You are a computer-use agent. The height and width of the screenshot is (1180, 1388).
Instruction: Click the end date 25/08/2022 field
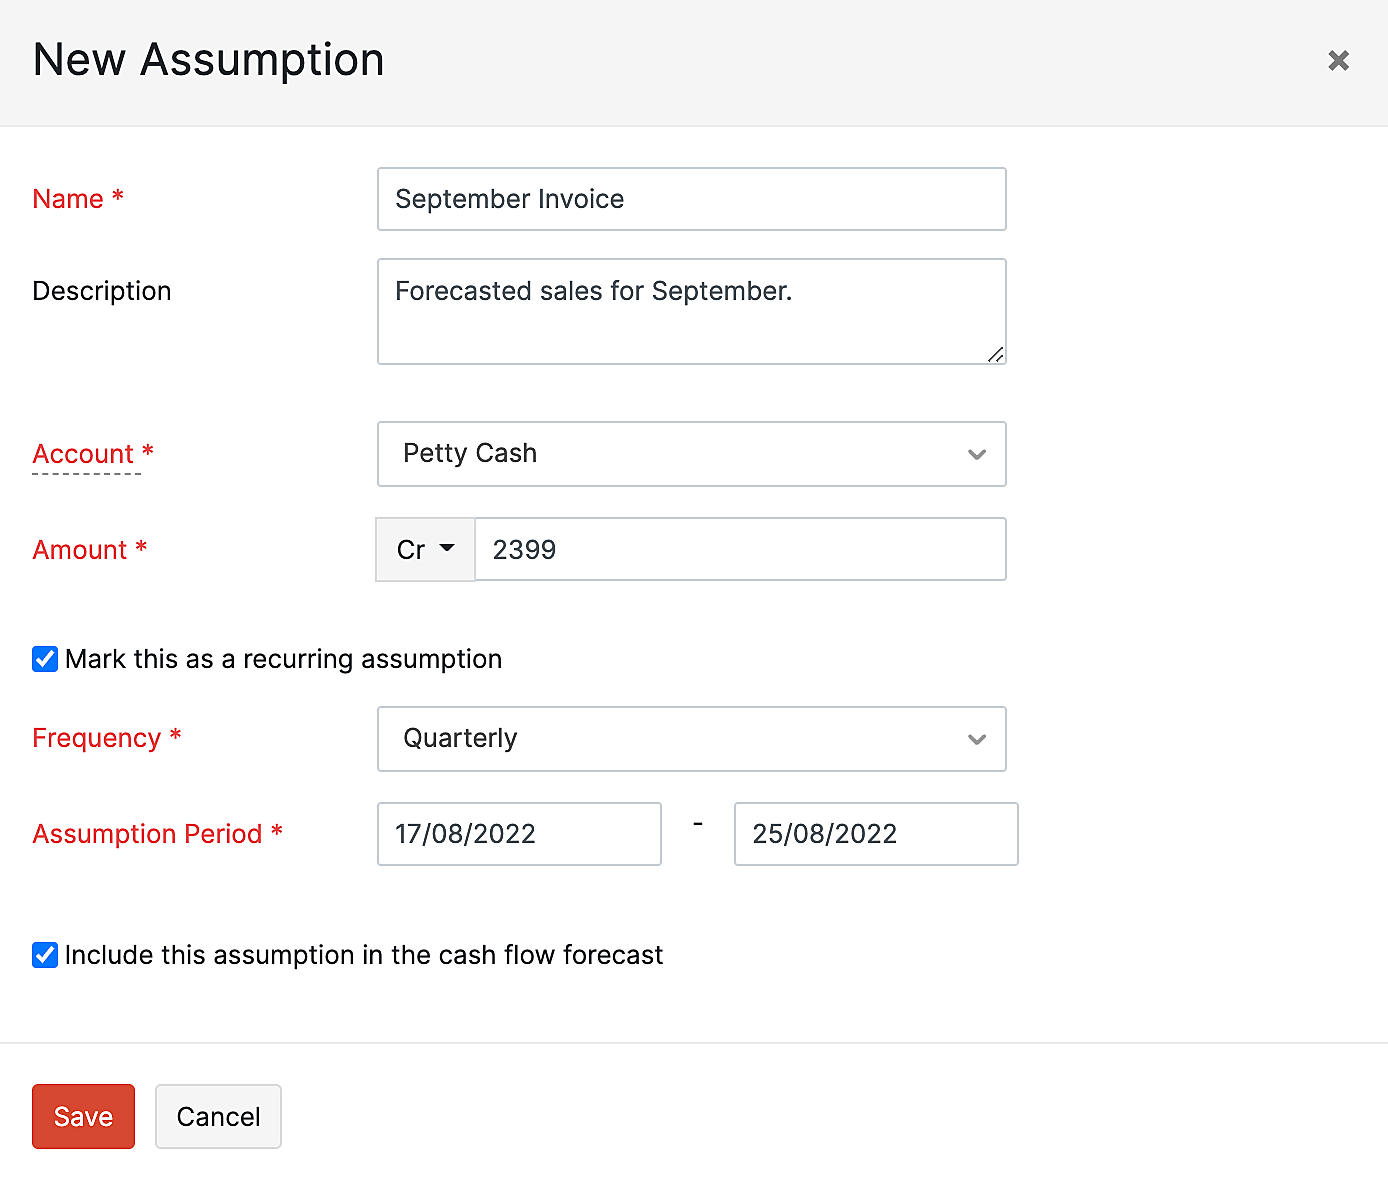click(875, 834)
